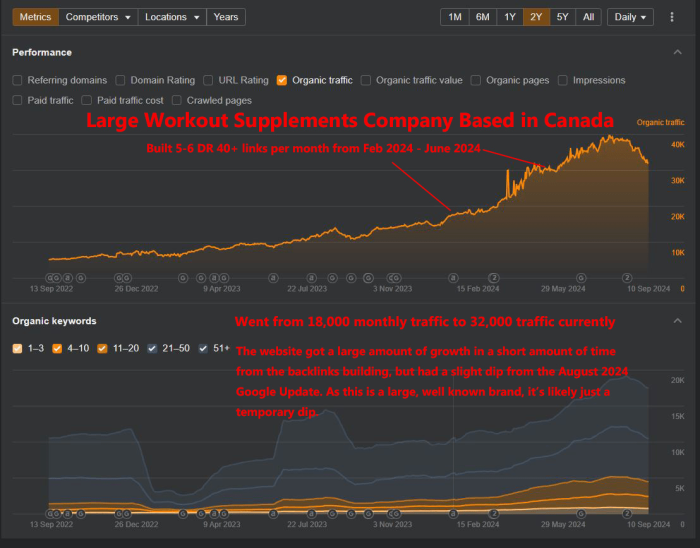The height and width of the screenshot is (548, 700).
Task: Click the numbered 2 update marker near Sep 2024
Action: click(627, 277)
